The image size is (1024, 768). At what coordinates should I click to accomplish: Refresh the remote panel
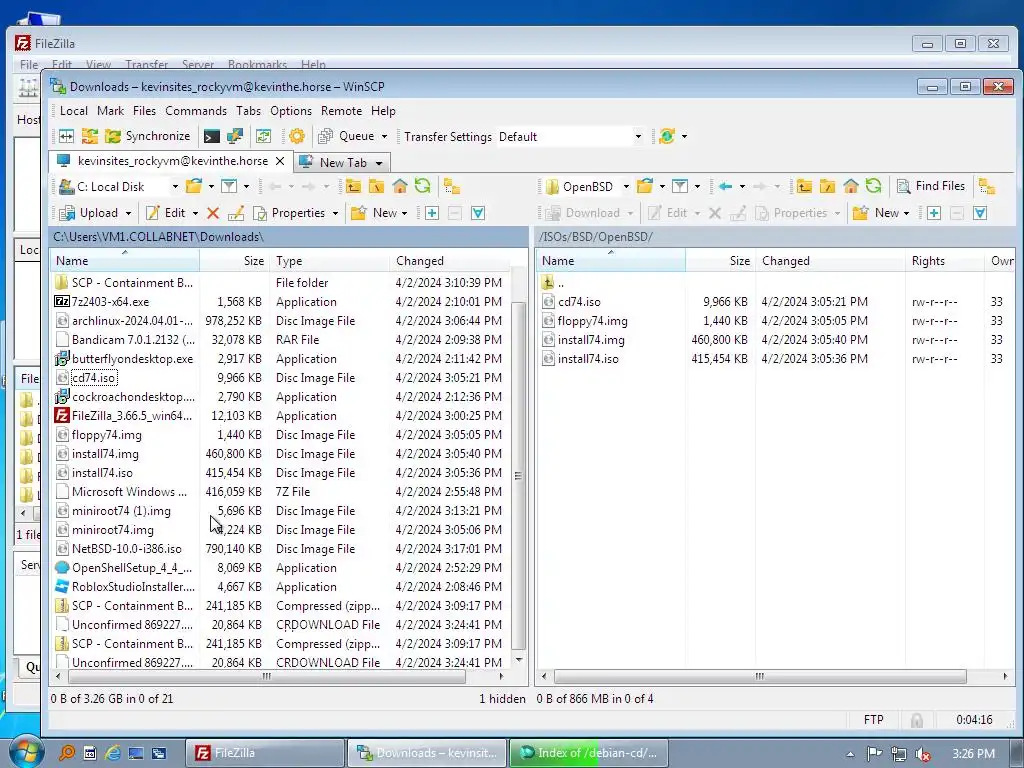tap(873, 186)
